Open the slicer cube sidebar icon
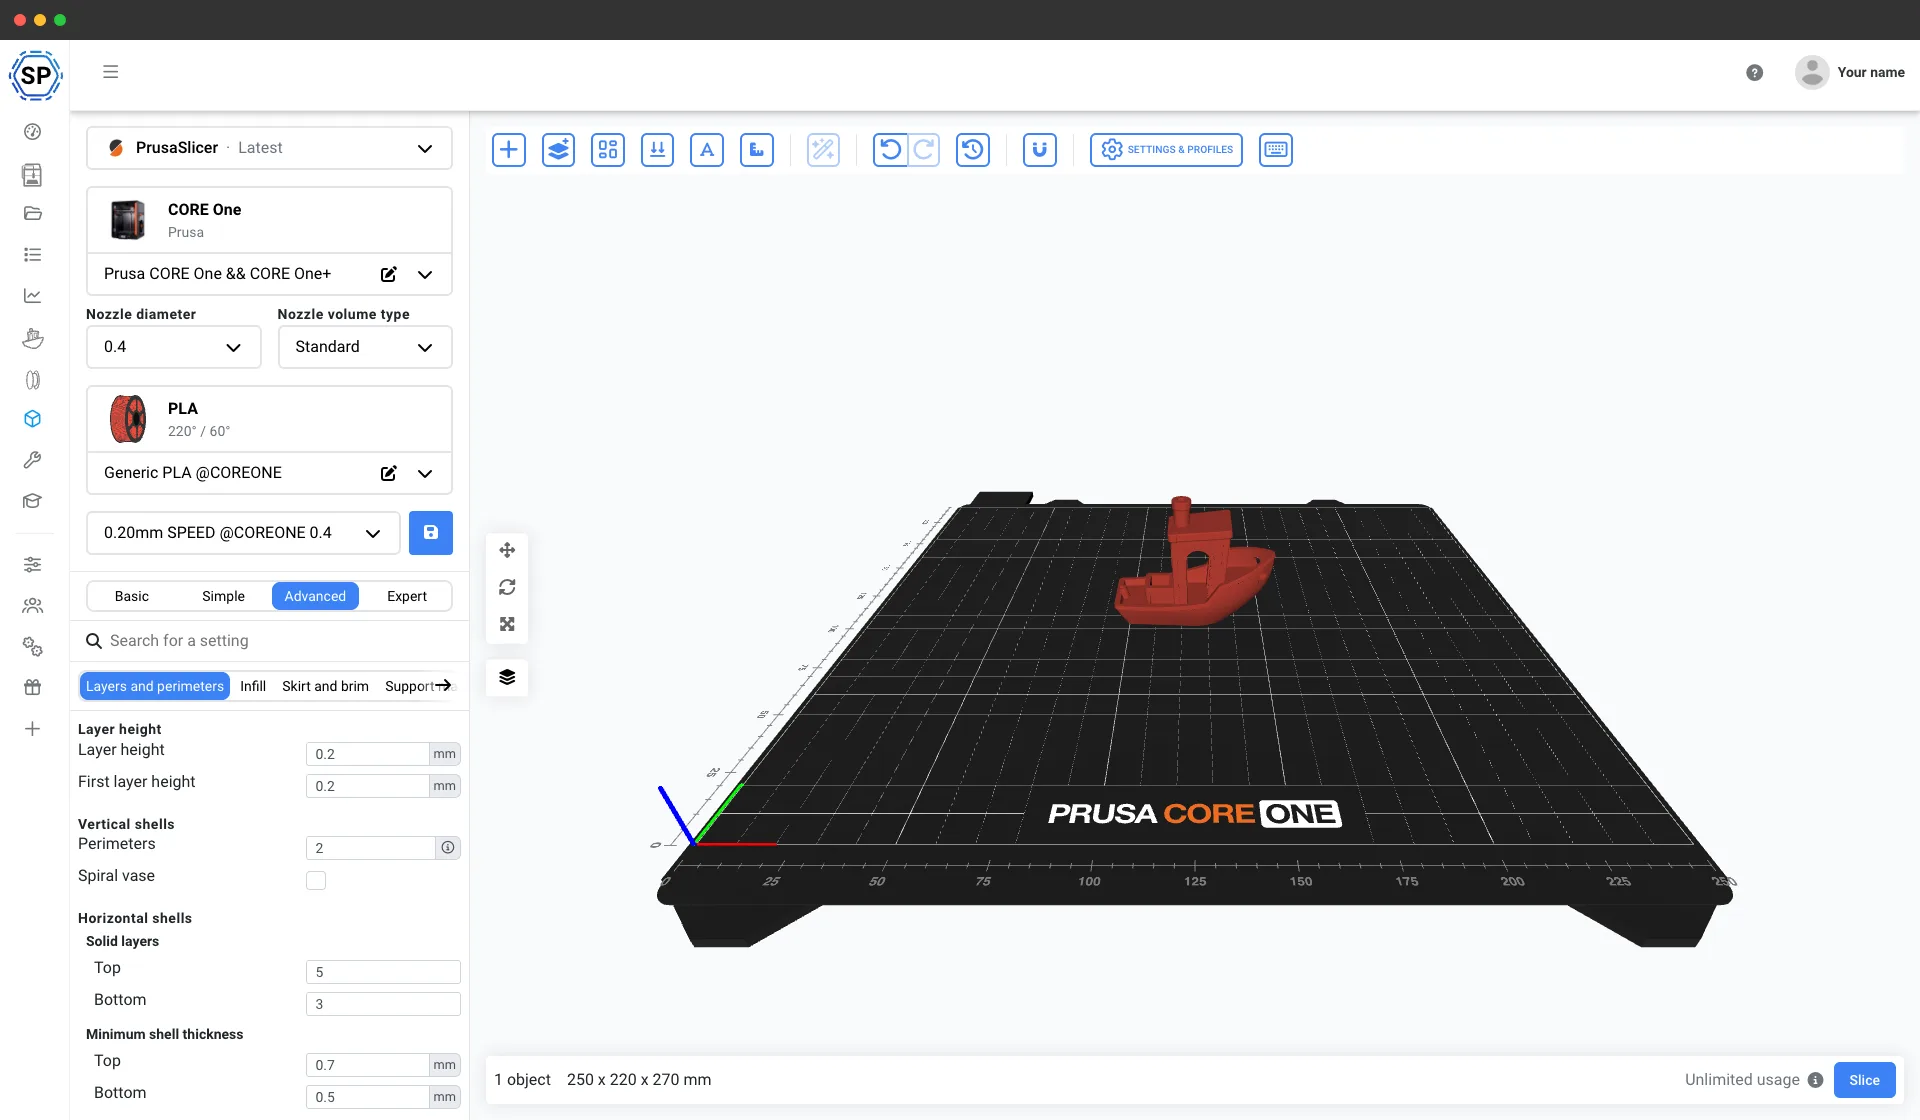The width and height of the screenshot is (1920, 1120). point(32,419)
